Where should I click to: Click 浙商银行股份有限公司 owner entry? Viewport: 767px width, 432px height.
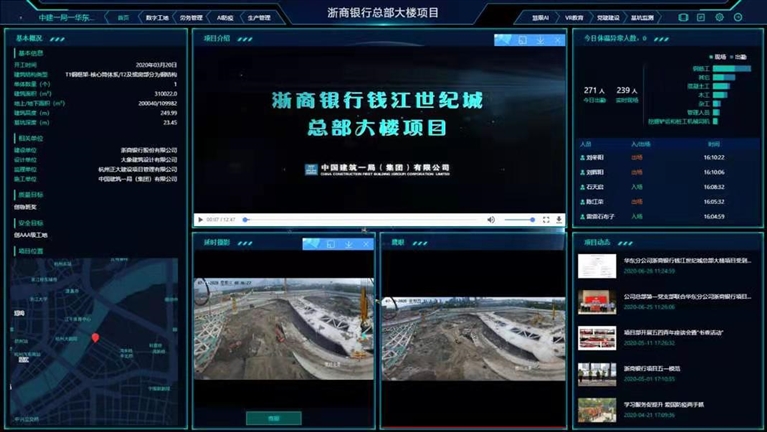[x=149, y=150]
